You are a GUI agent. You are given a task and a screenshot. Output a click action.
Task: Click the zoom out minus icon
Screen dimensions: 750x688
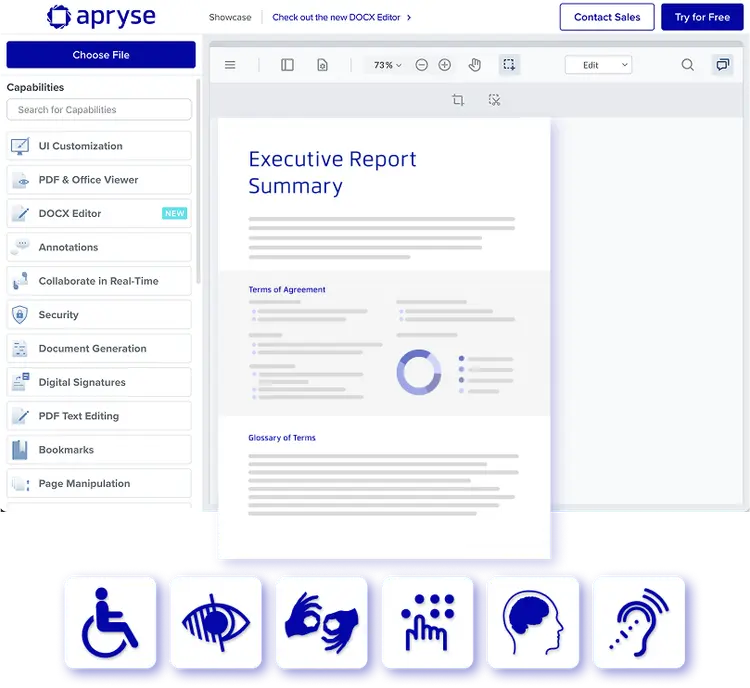tap(421, 65)
